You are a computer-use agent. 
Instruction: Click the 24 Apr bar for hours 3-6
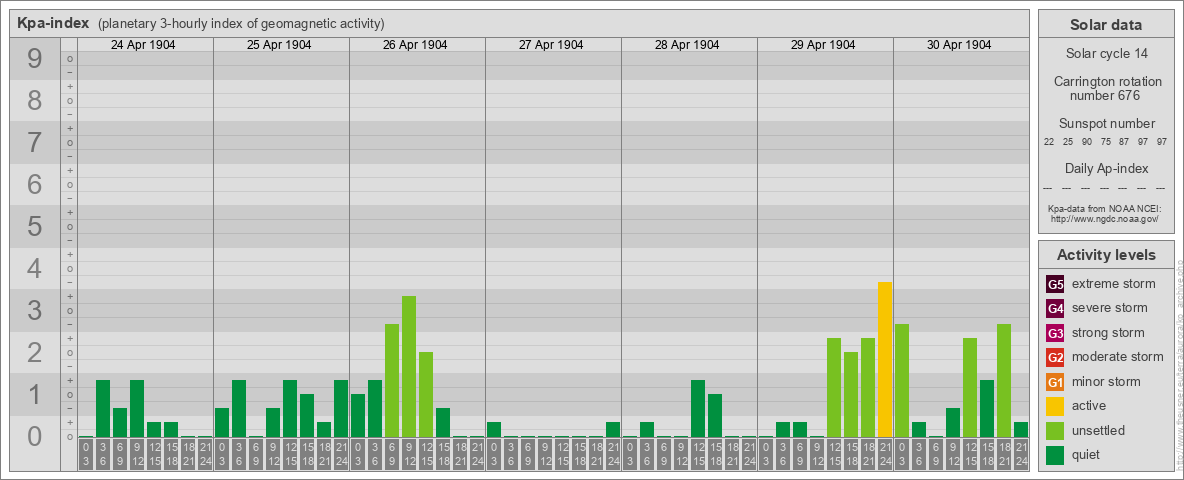tap(103, 409)
